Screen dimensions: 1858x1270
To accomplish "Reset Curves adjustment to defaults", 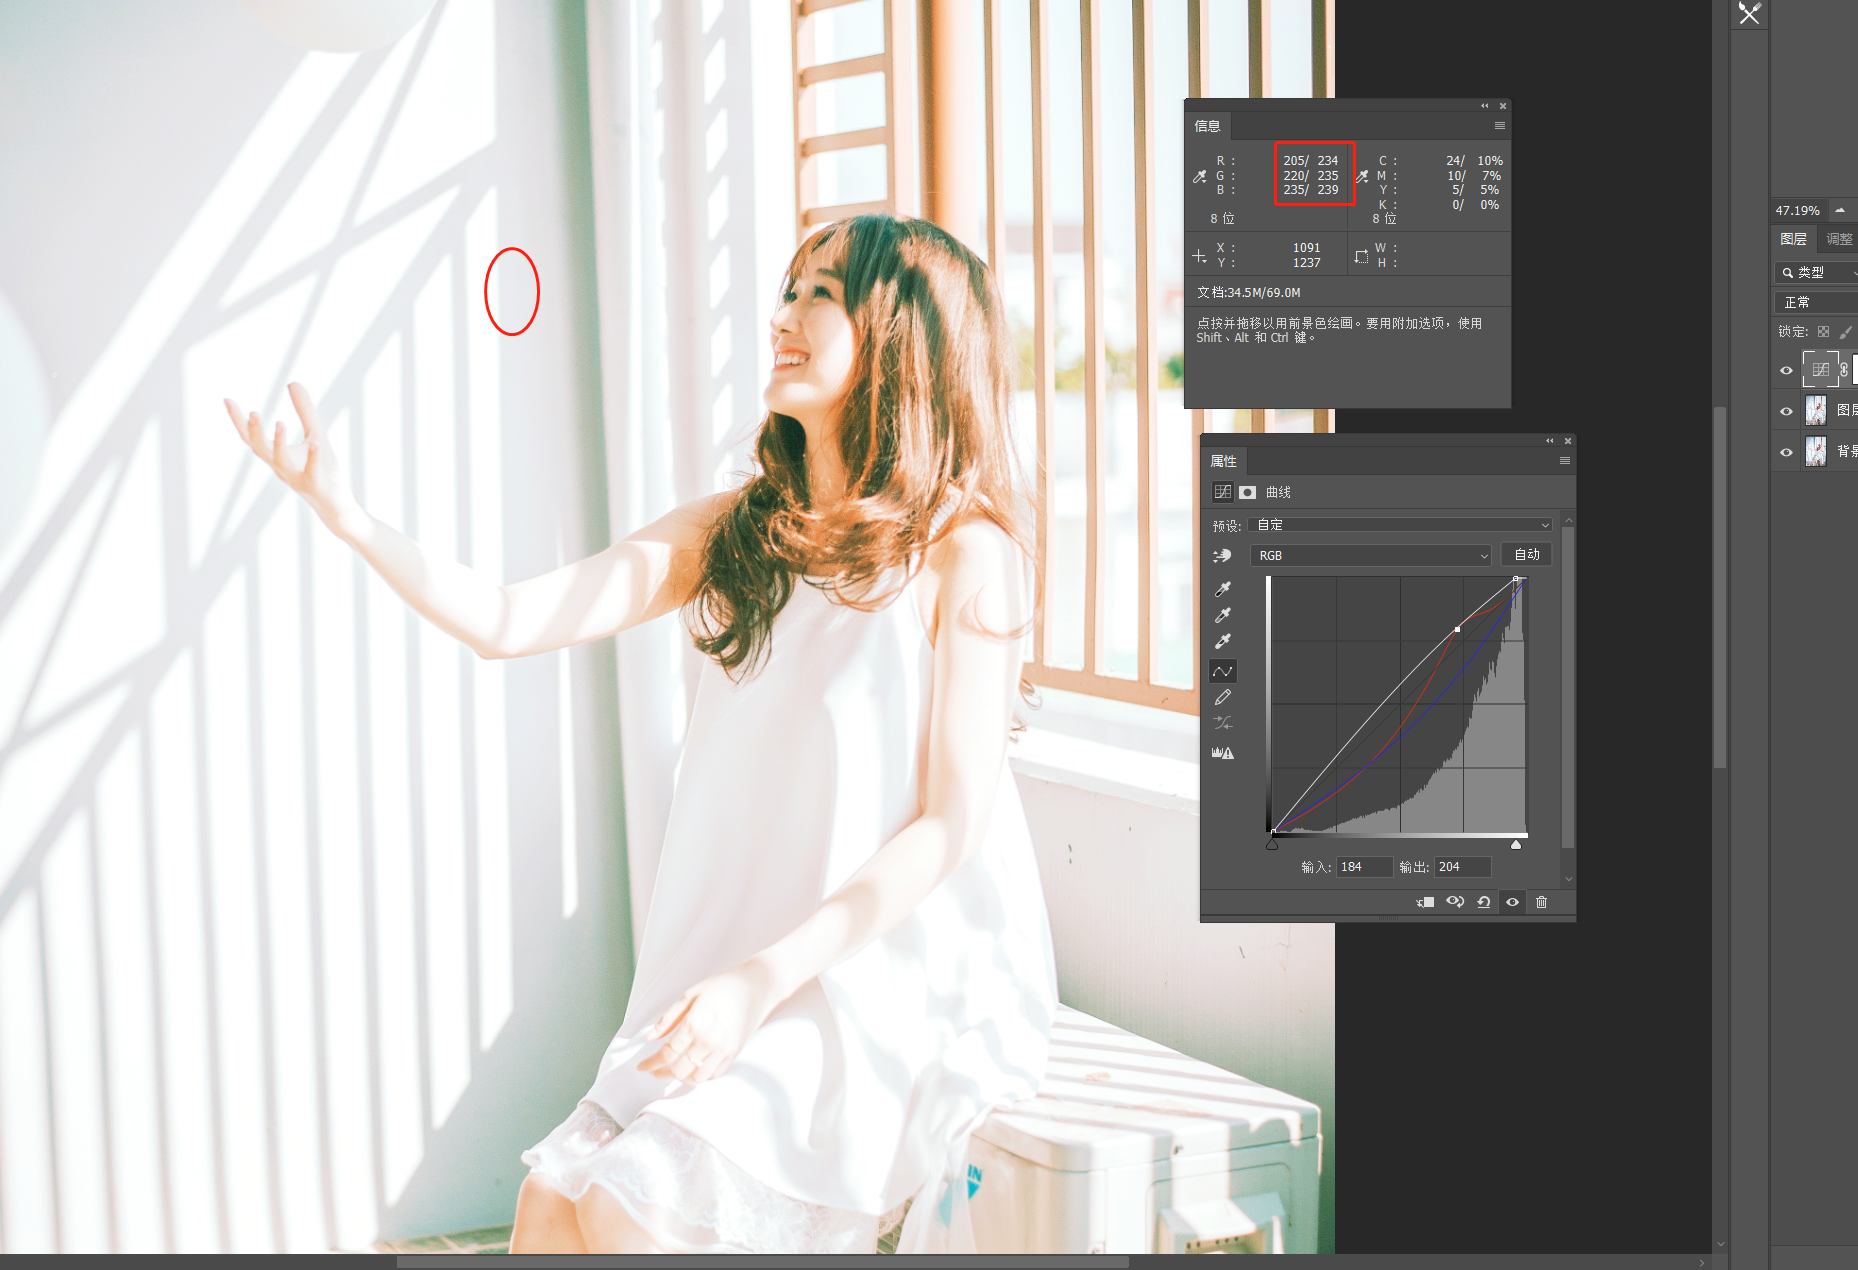I will (1483, 902).
